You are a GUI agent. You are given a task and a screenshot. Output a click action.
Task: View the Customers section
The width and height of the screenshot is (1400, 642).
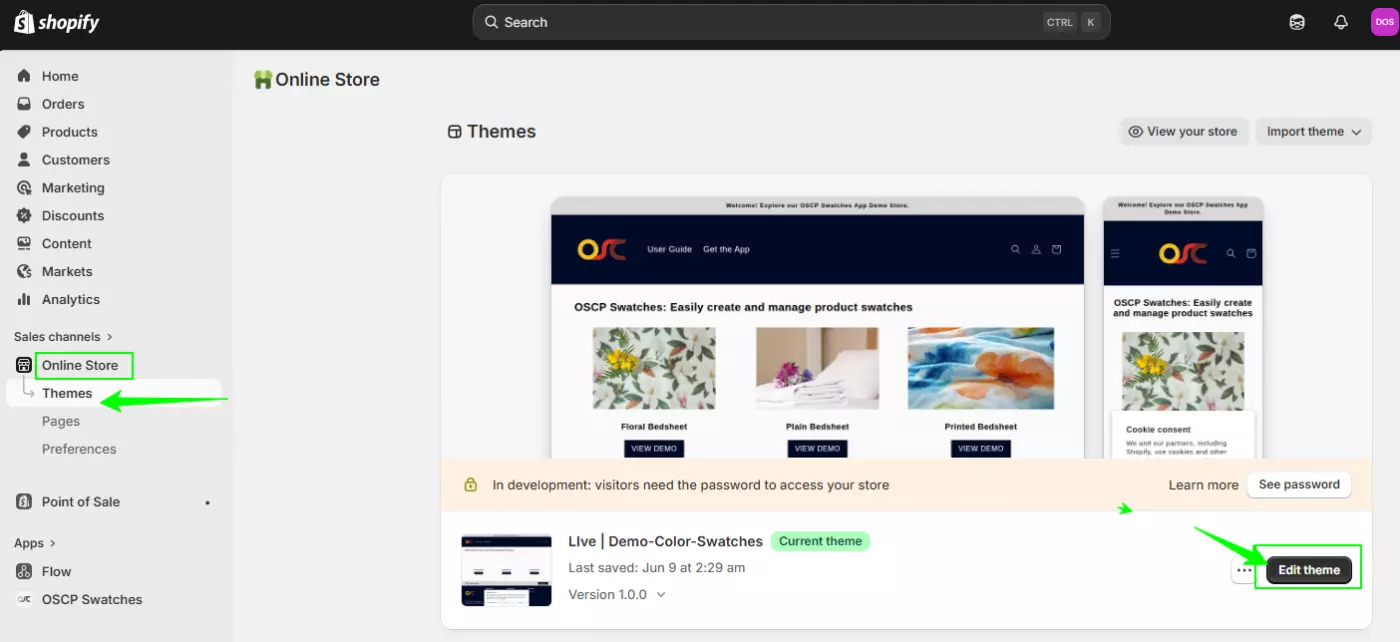[75, 159]
